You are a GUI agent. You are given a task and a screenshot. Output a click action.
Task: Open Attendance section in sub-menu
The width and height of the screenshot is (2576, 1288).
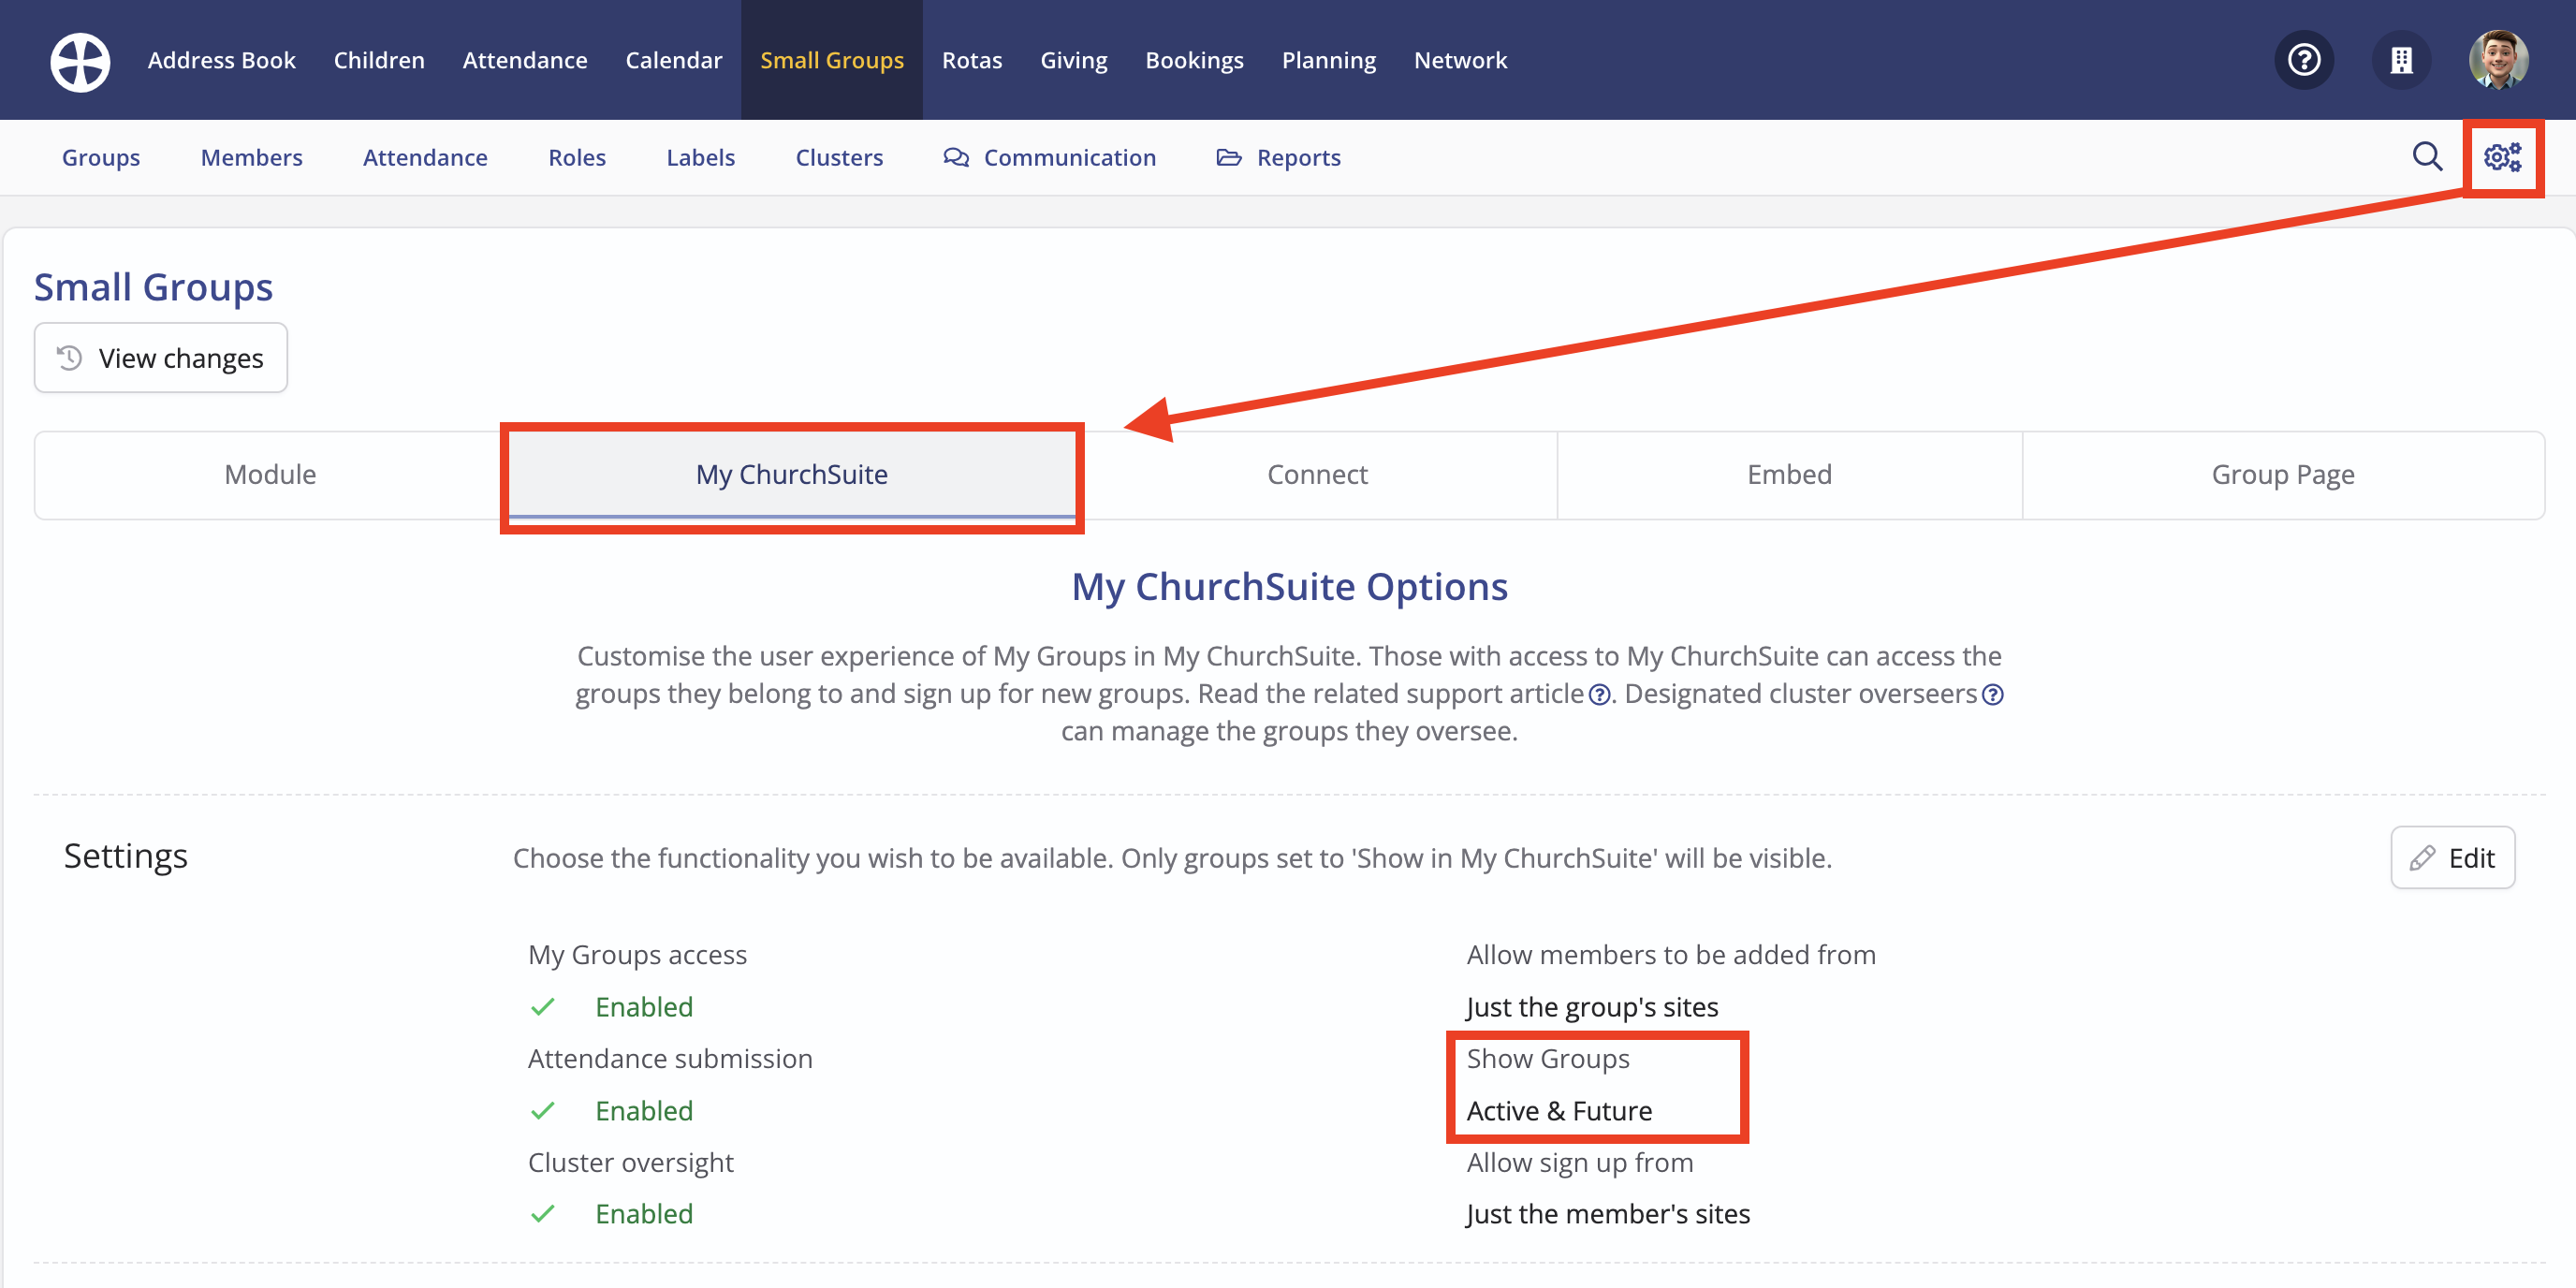425,157
